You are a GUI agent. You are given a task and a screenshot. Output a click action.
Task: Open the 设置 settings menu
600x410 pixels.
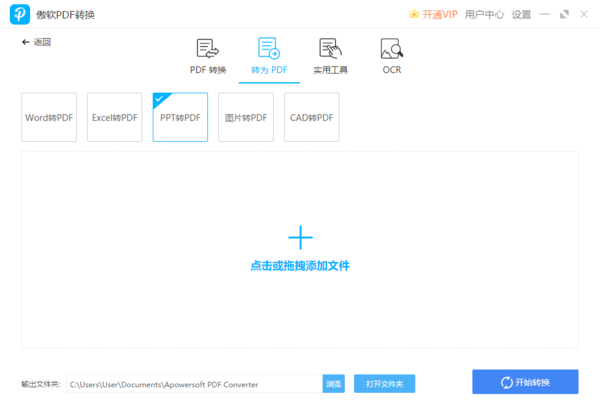tap(521, 14)
